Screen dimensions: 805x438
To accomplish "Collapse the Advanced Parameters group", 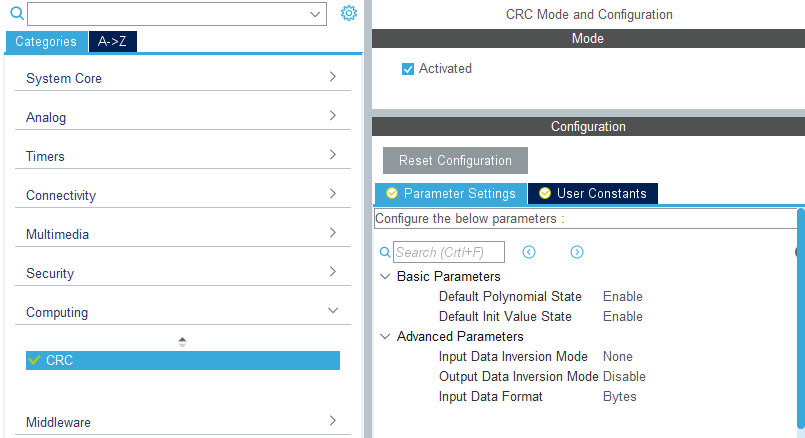I will [386, 336].
